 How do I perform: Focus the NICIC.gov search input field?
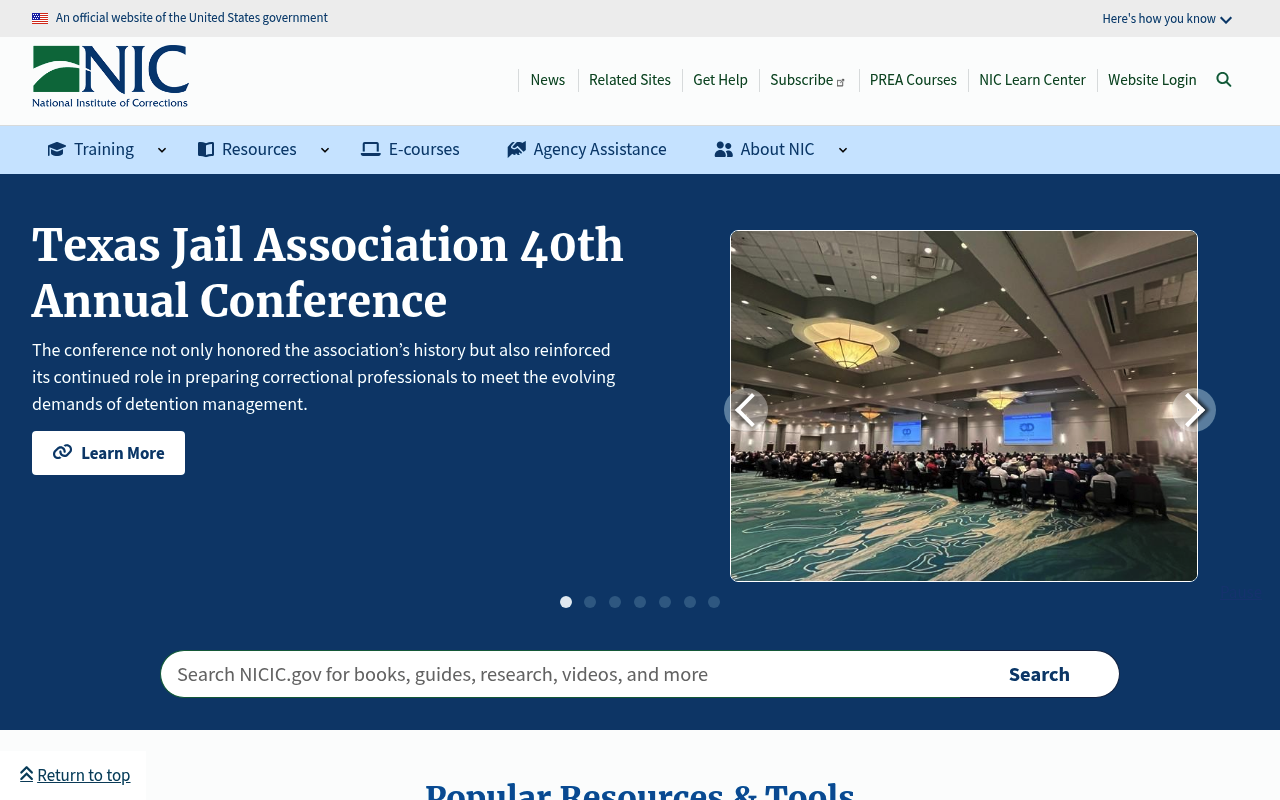[560, 674]
